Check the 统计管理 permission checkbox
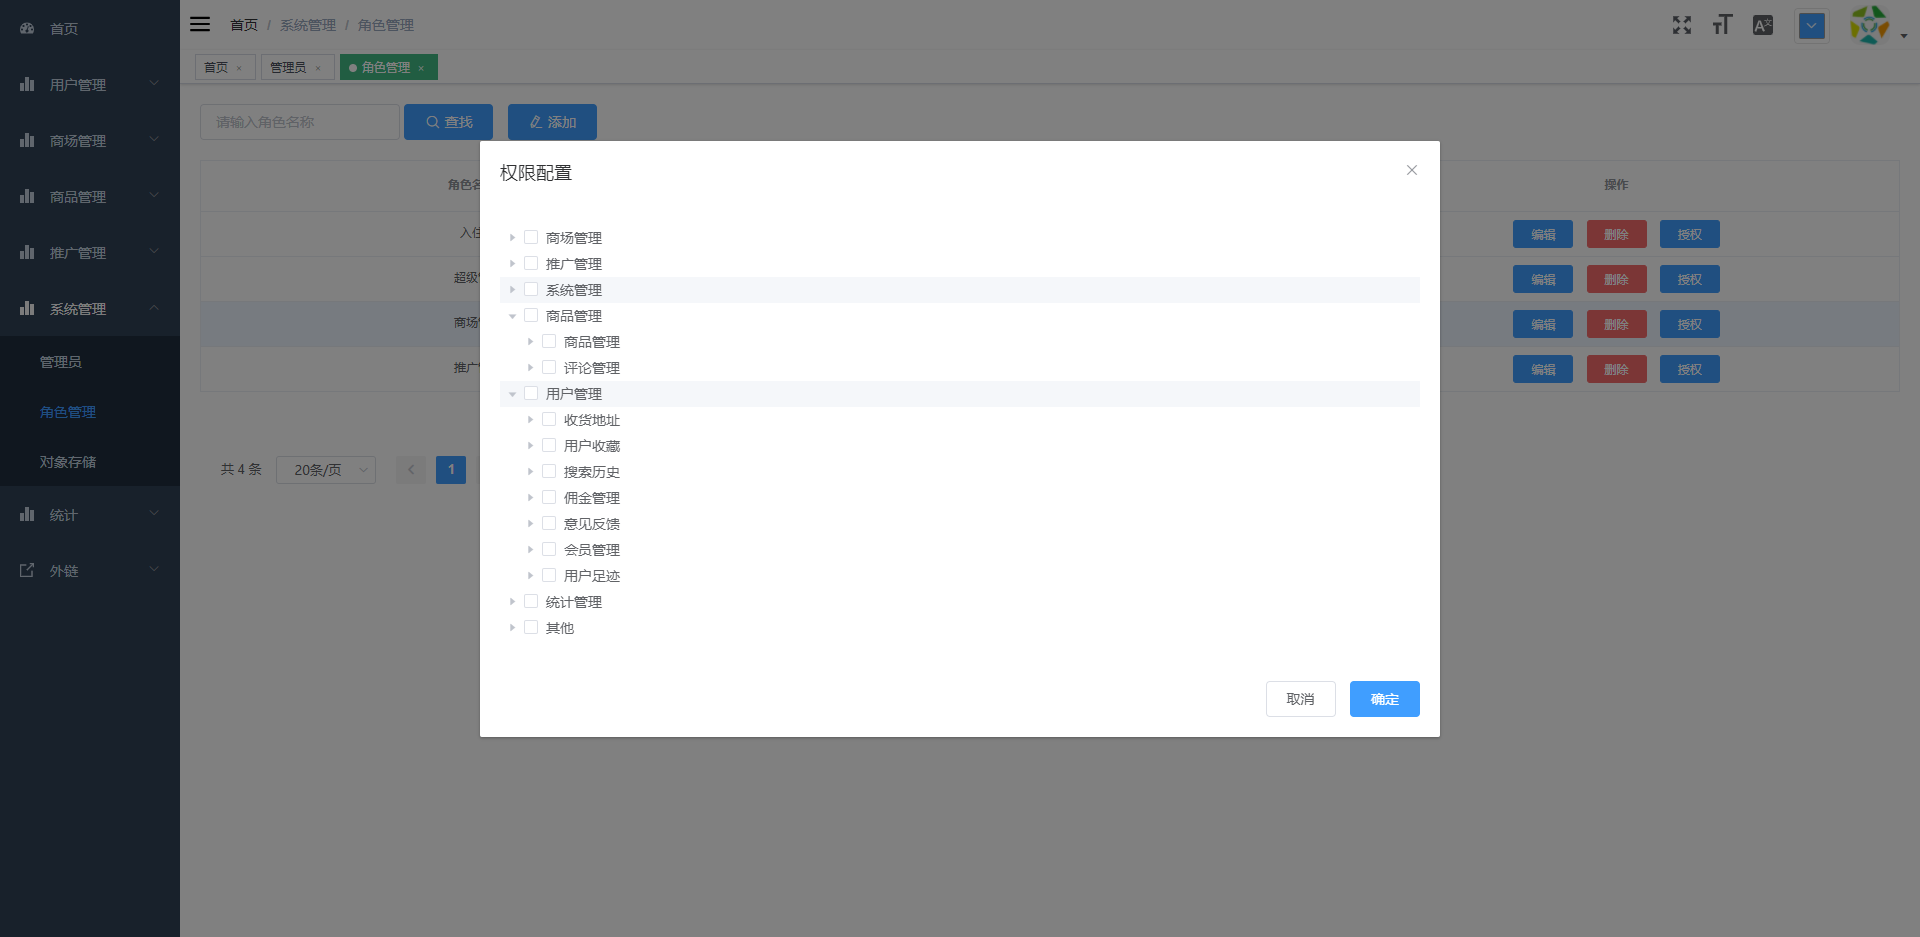This screenshot has width=1920, height=937. pos(530,601)
